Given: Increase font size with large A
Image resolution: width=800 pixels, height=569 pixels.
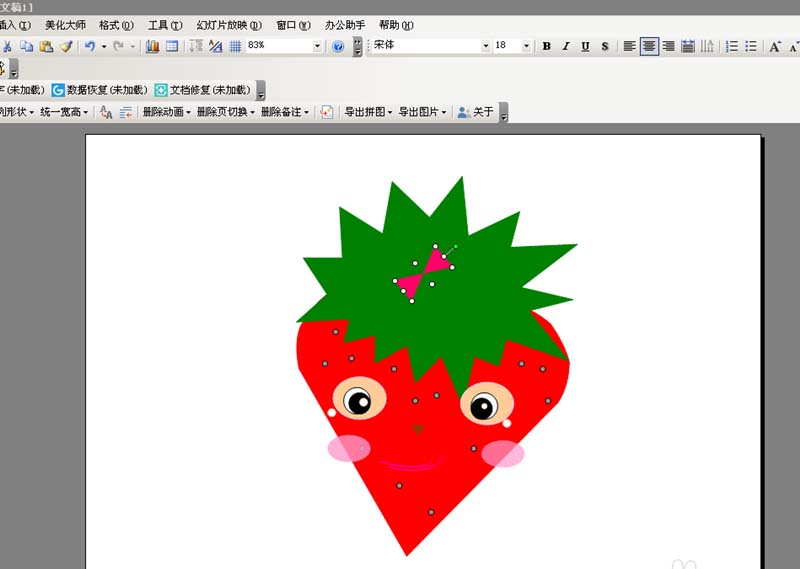Looking at the screenshot, I should coord(775,46).
